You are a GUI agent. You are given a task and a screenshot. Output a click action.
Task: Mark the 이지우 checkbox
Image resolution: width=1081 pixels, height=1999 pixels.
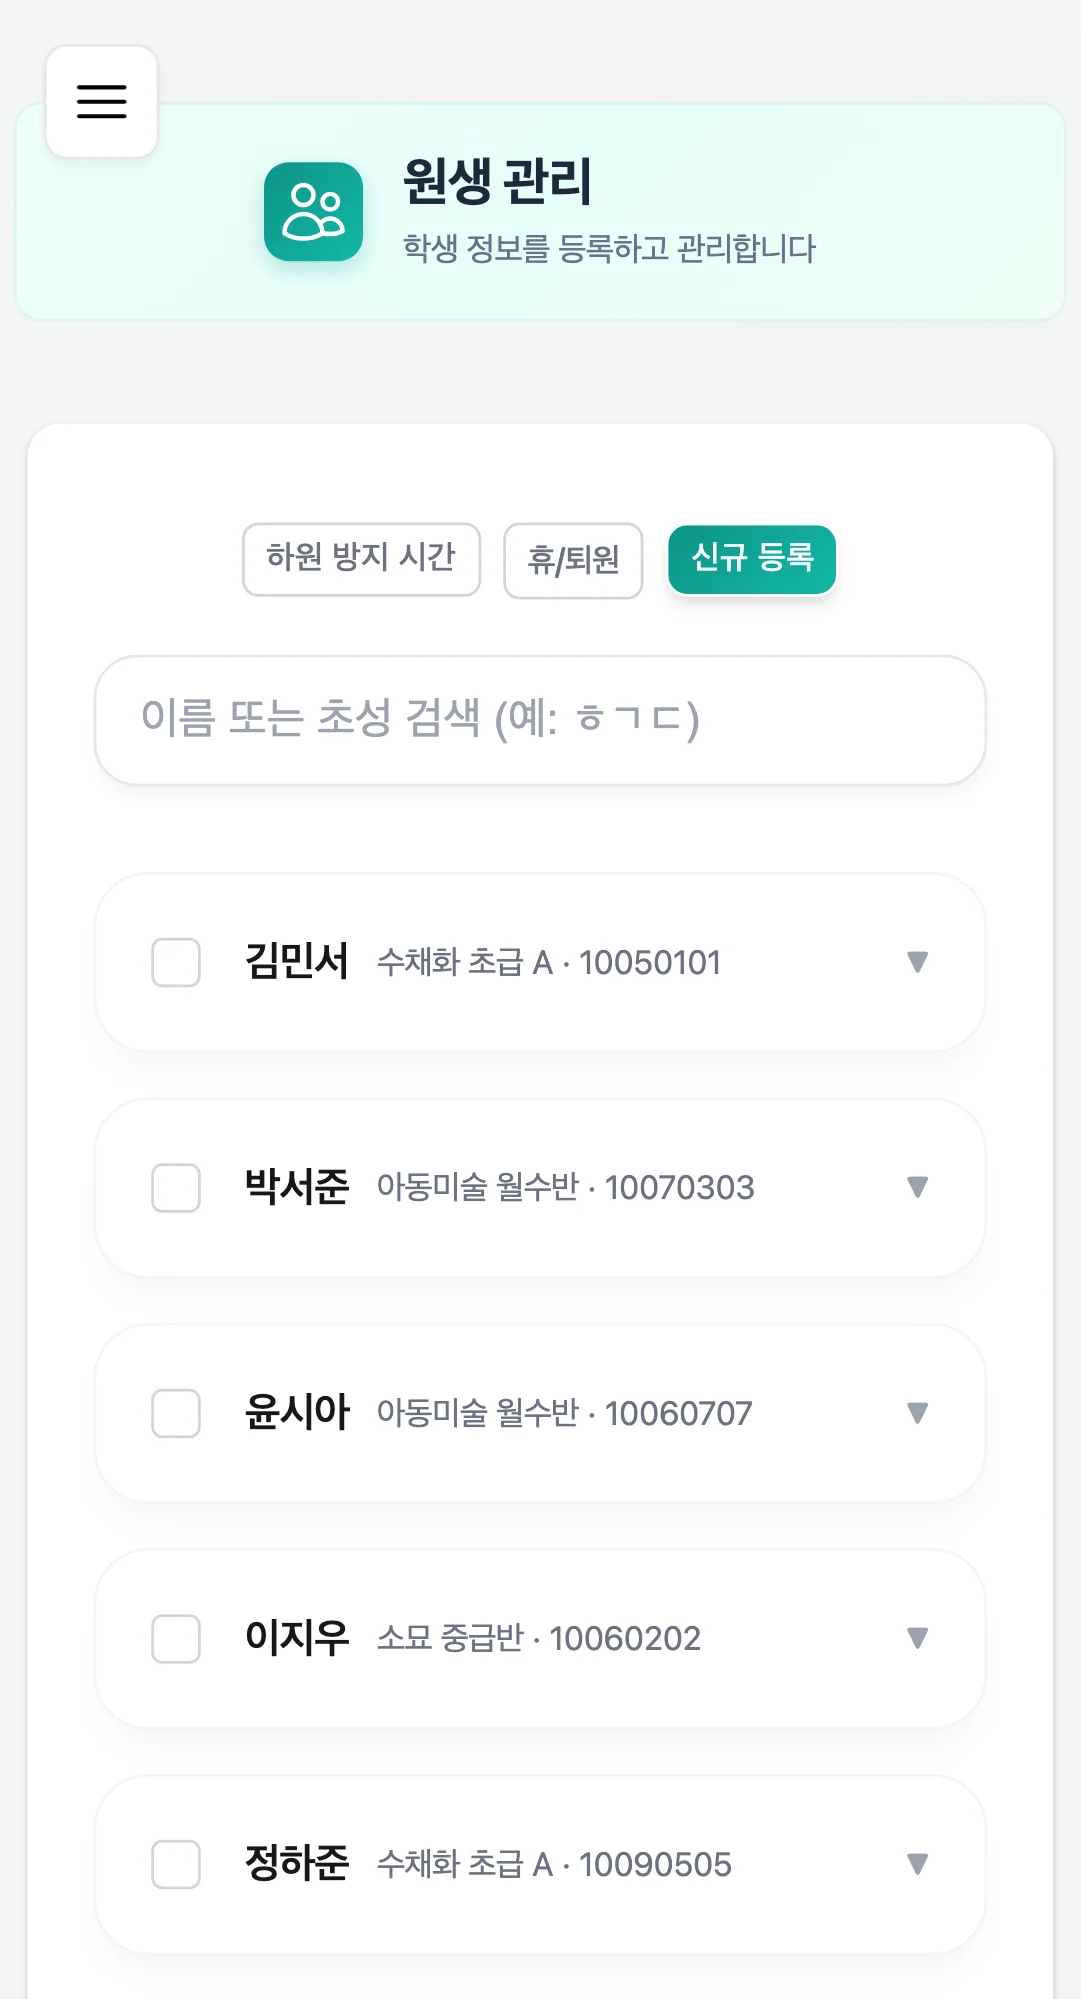click(176, 1639)
